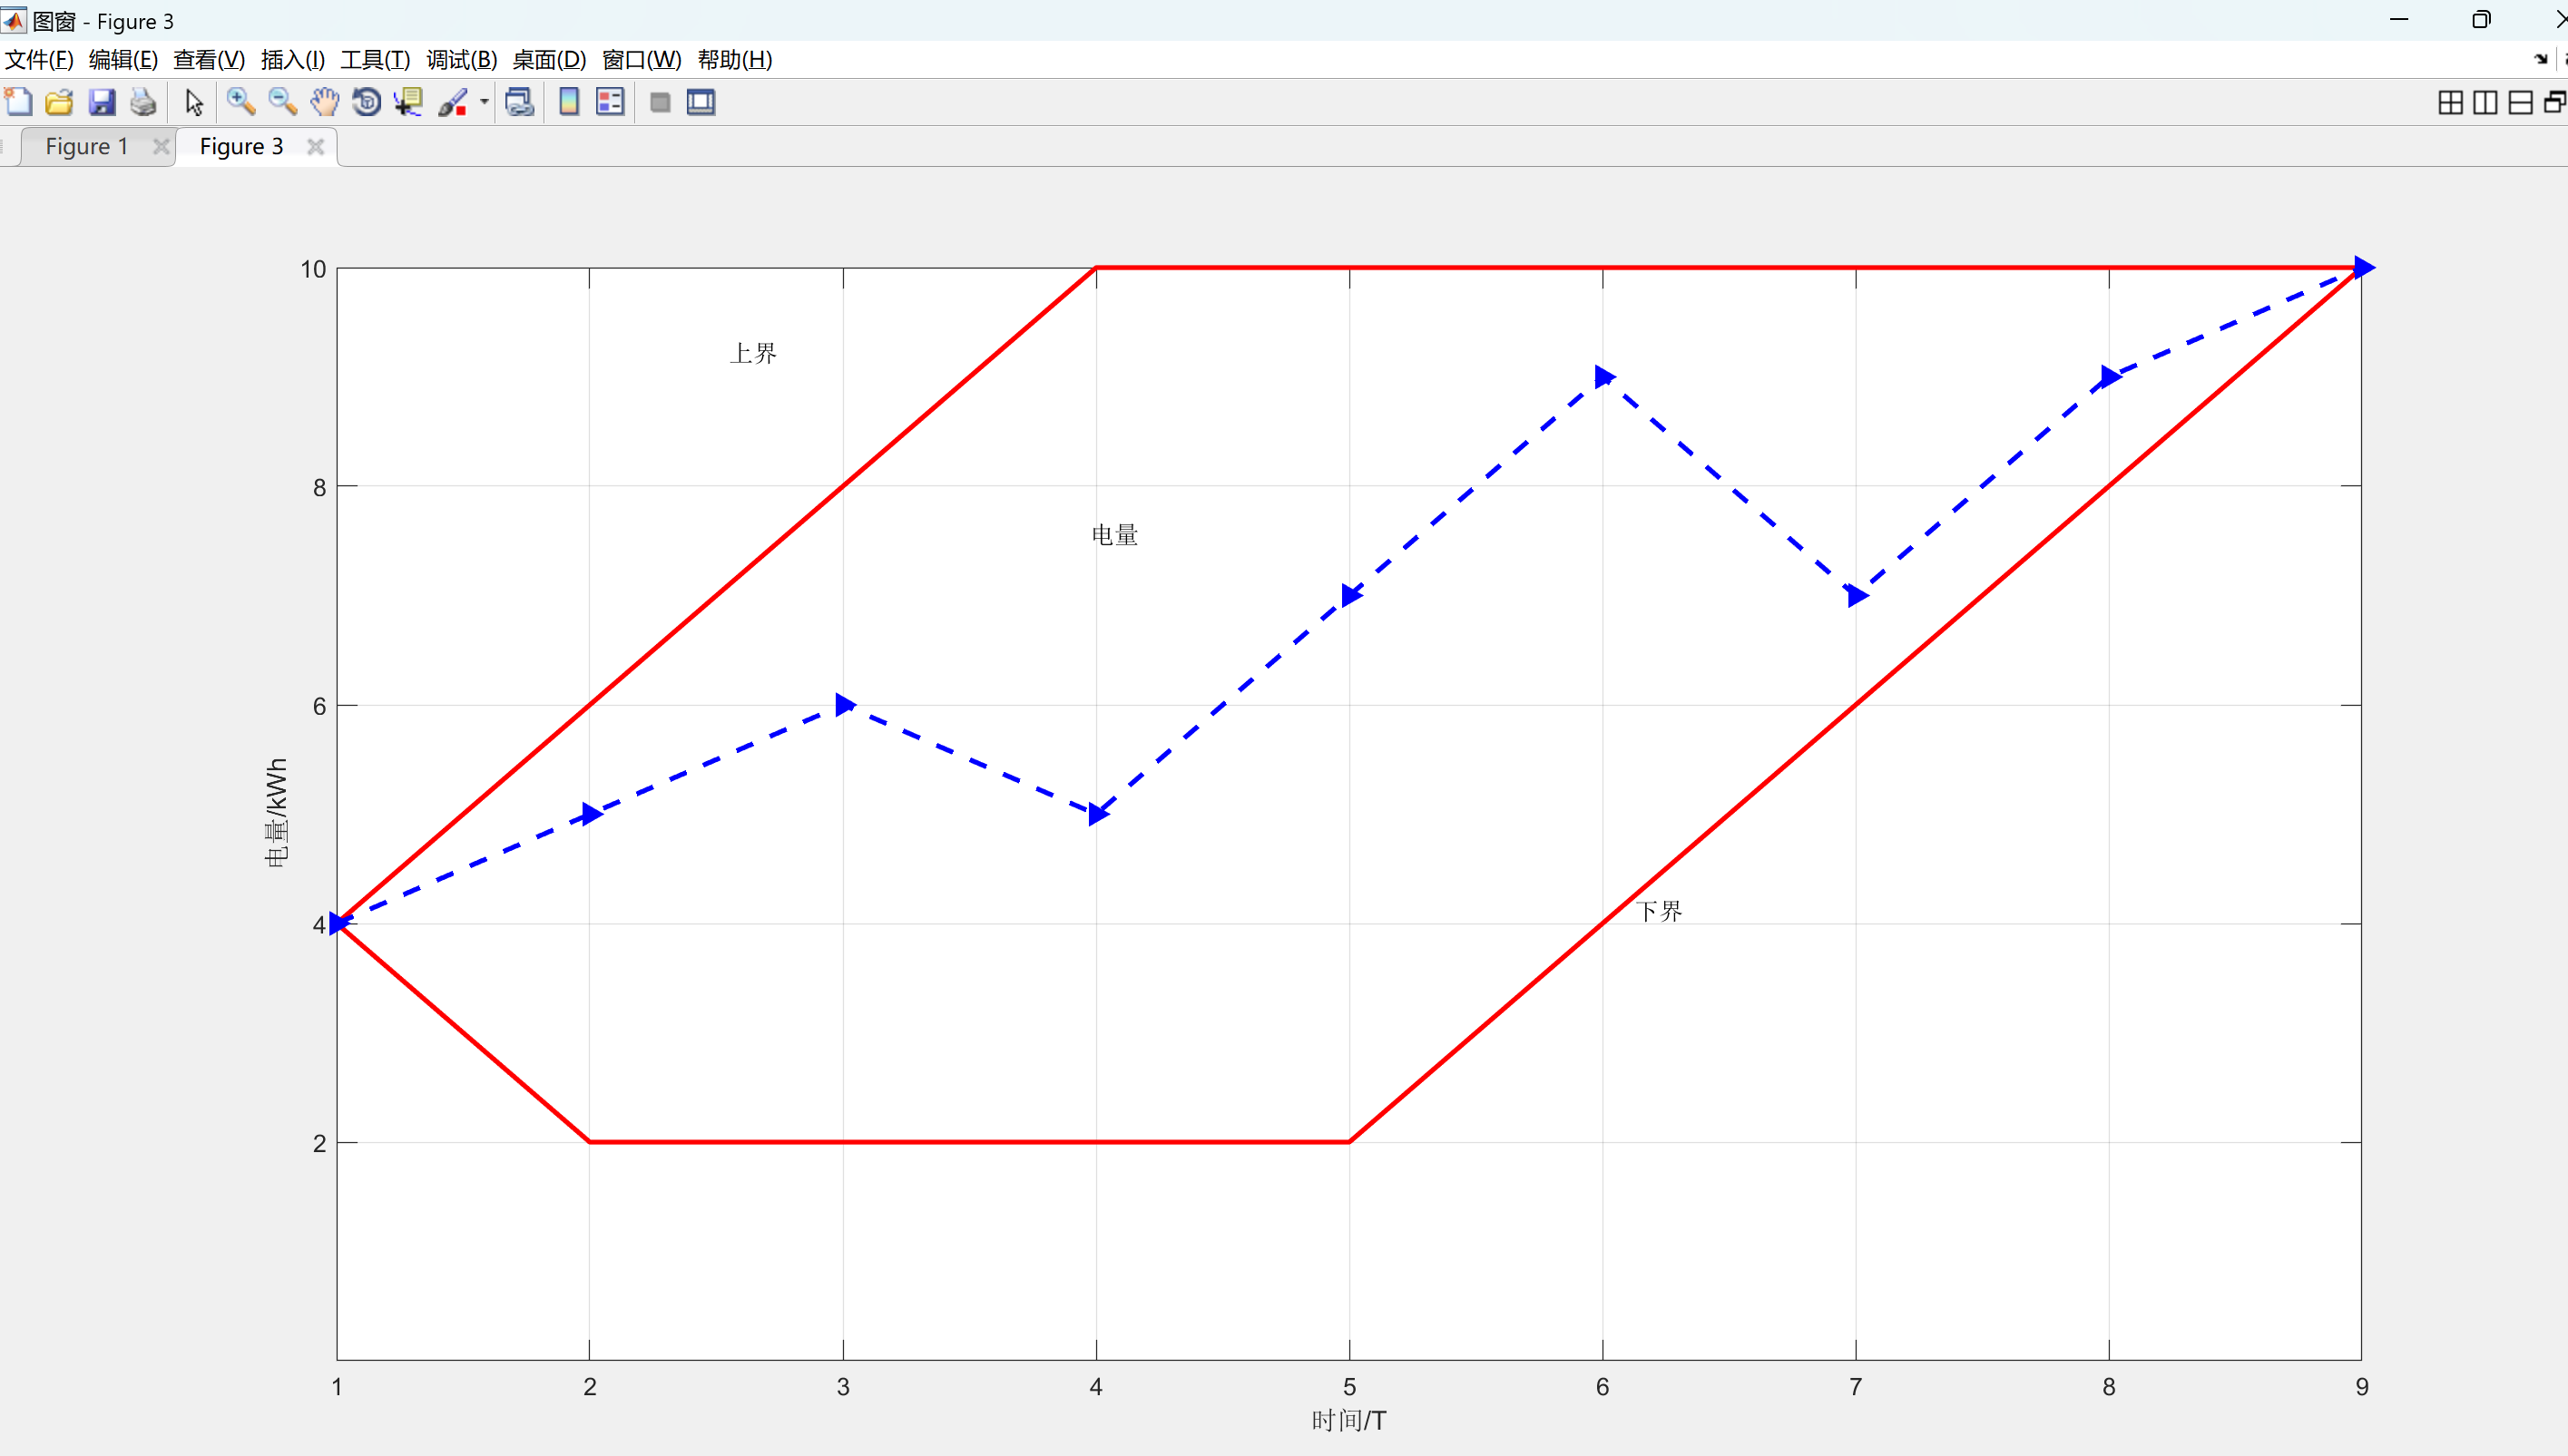The image size is (2568, 1456).
Task: Open the 插入(I) menu
Action: (x=292, y=60)
